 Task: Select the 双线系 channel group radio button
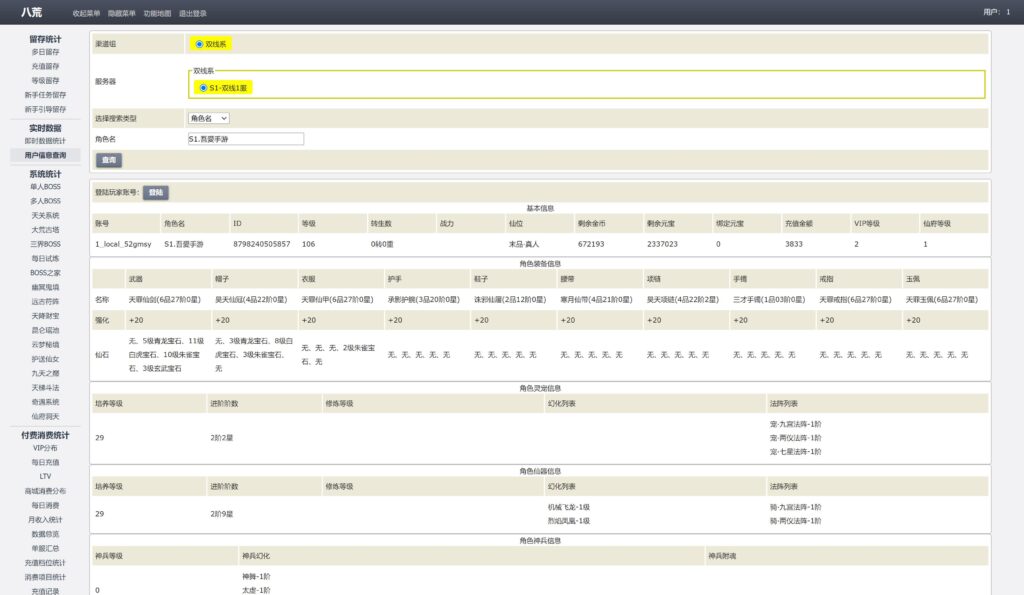click(198, 44)
